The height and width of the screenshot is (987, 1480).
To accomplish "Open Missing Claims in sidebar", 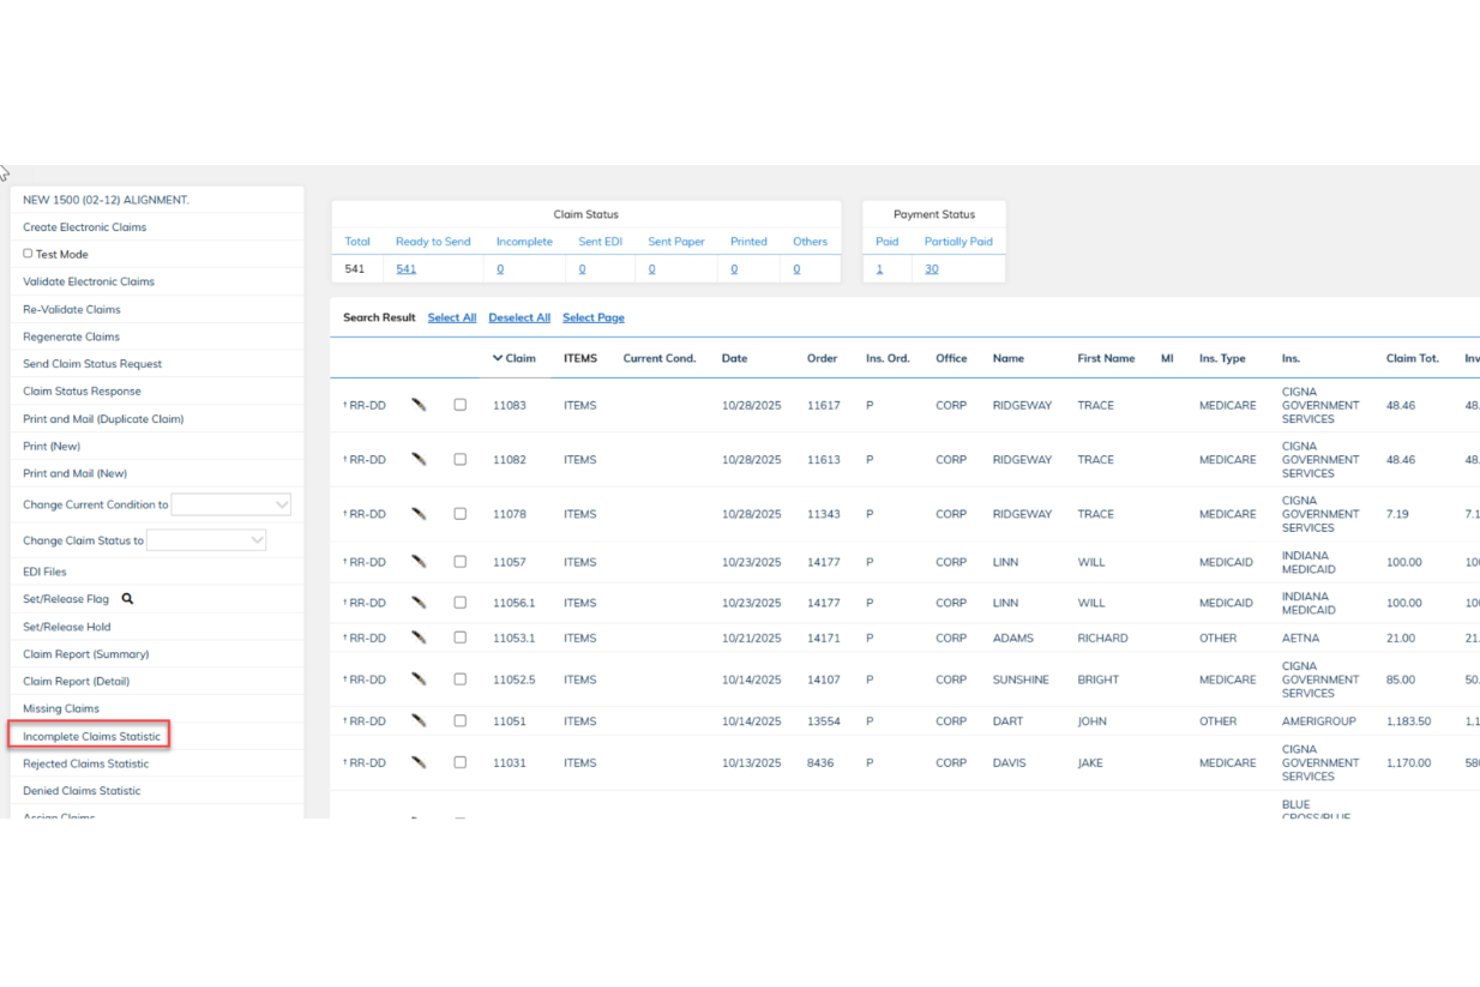I will pos(61,708).
